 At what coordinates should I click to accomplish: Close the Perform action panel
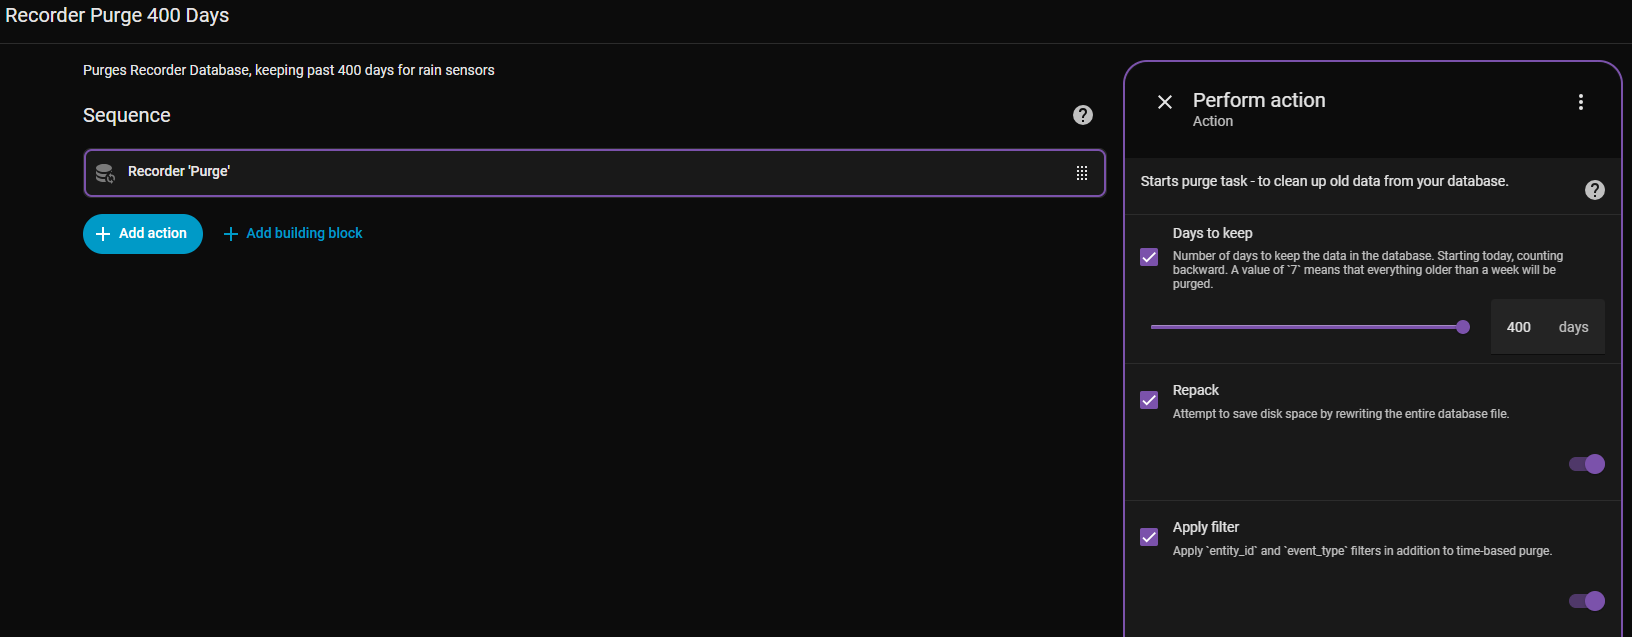[1165, 102]
